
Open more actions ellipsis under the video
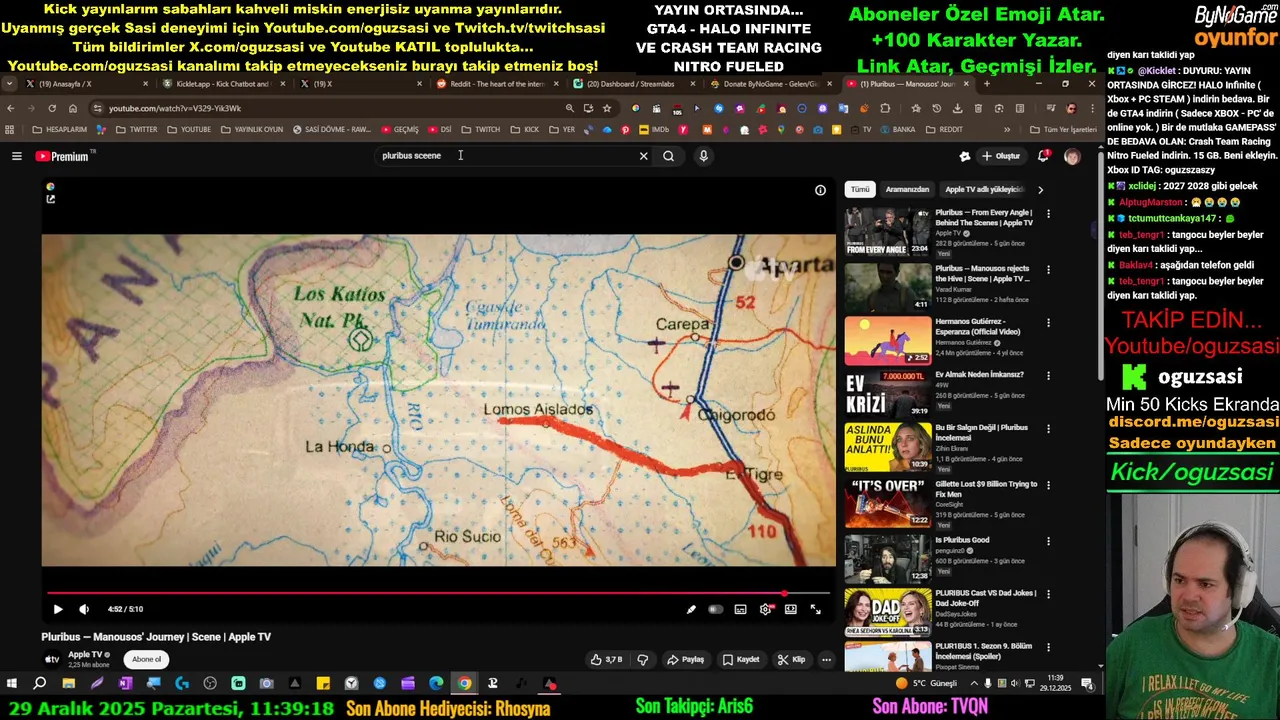pos(826,660)
